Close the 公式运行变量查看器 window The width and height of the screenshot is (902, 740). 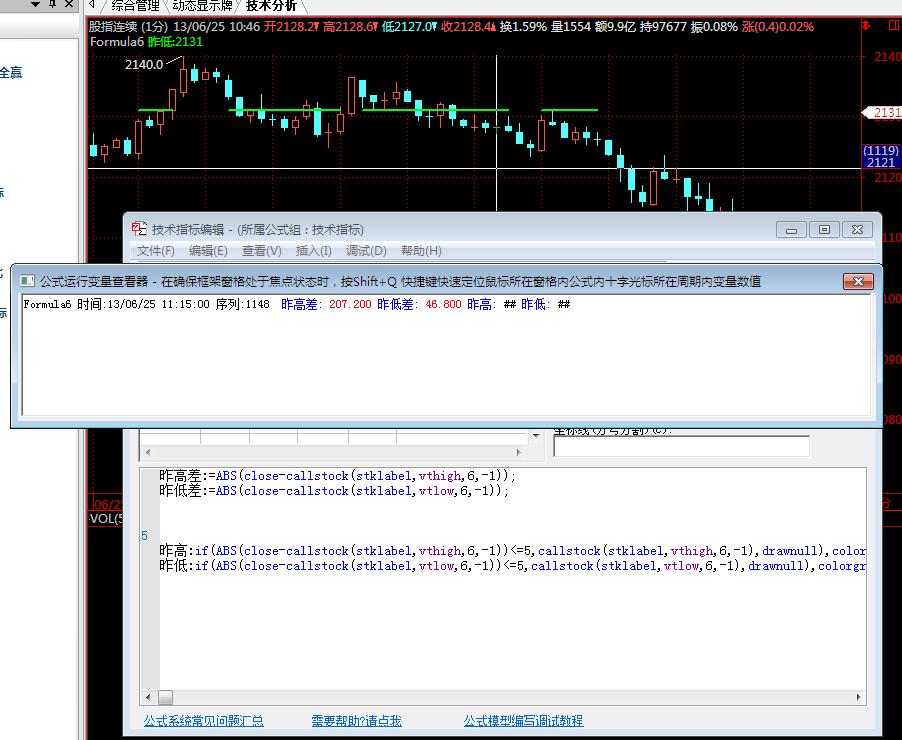point(858,282)
